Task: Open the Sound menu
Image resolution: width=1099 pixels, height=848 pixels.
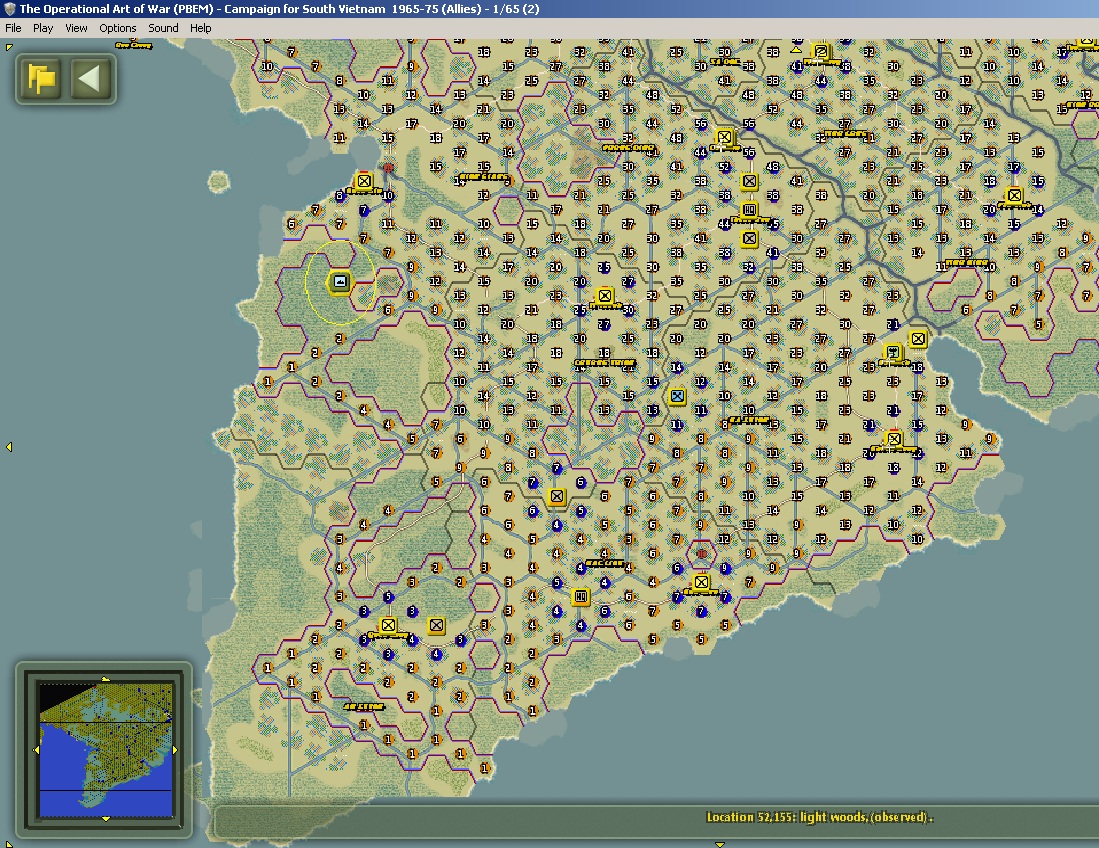Action: (163, 28)
